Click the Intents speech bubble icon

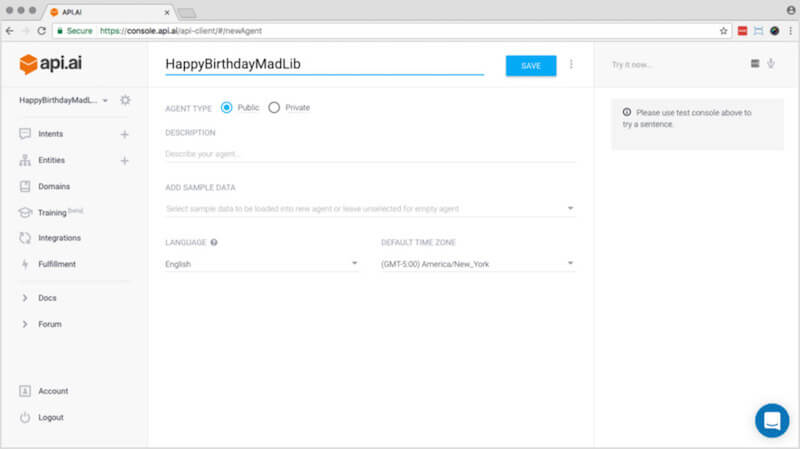24,134
